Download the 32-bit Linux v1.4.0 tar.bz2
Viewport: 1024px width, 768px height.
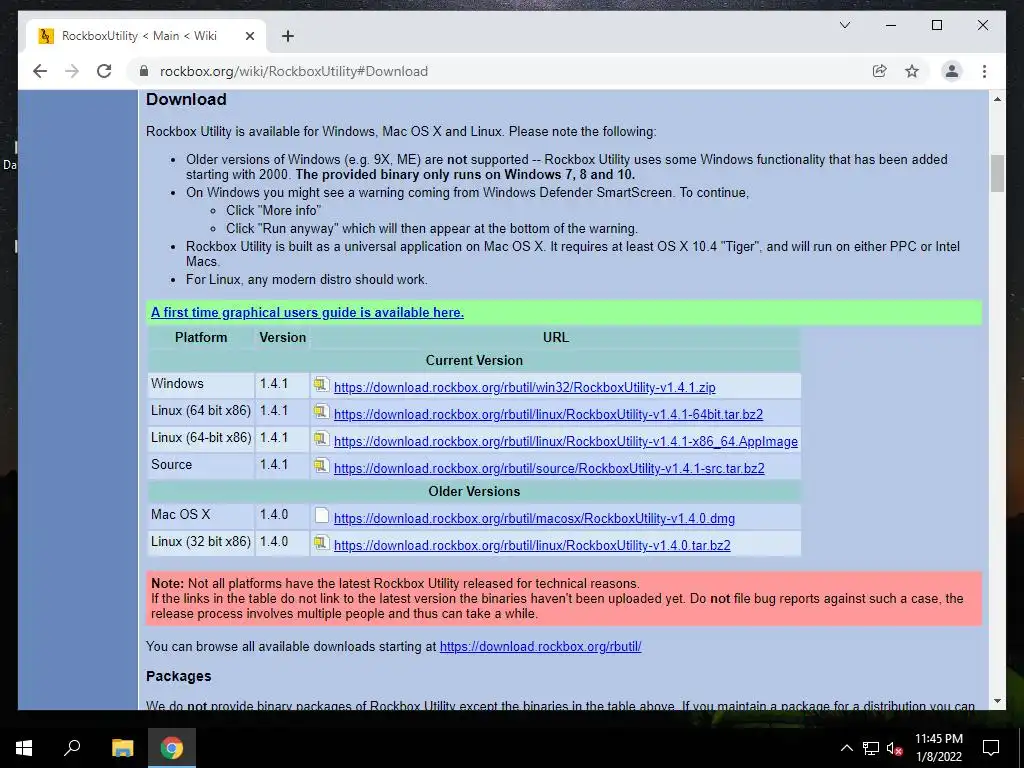coord(532,545)
